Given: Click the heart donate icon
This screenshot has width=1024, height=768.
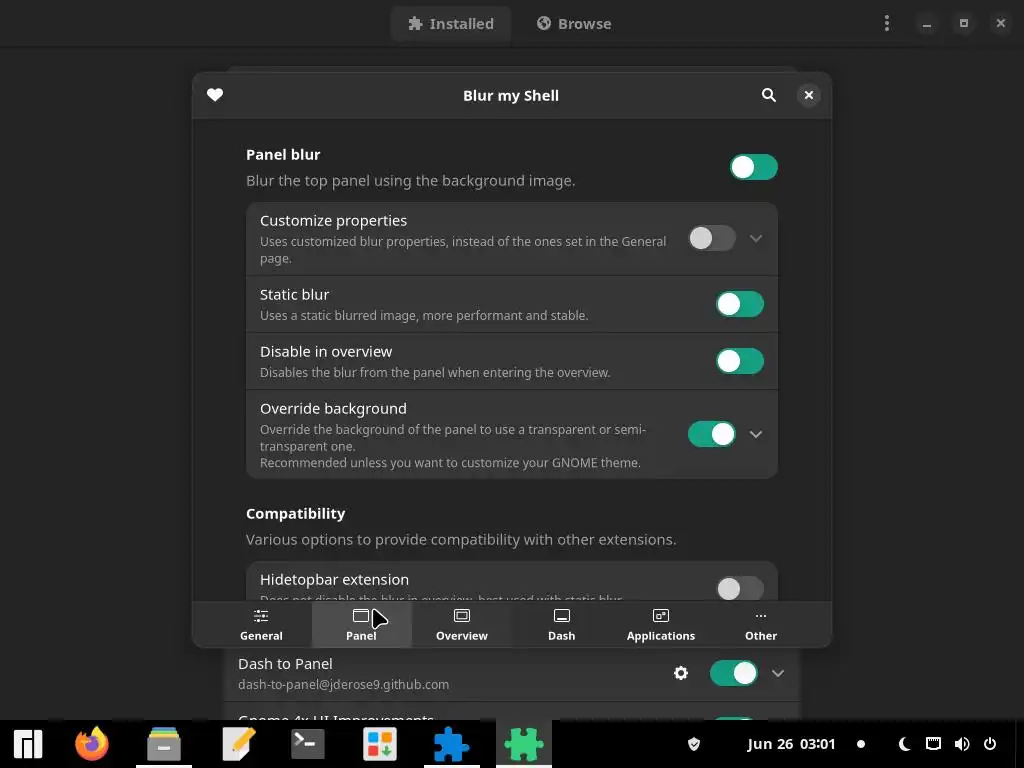Looking at the screenshot, I should click(215, 95).
